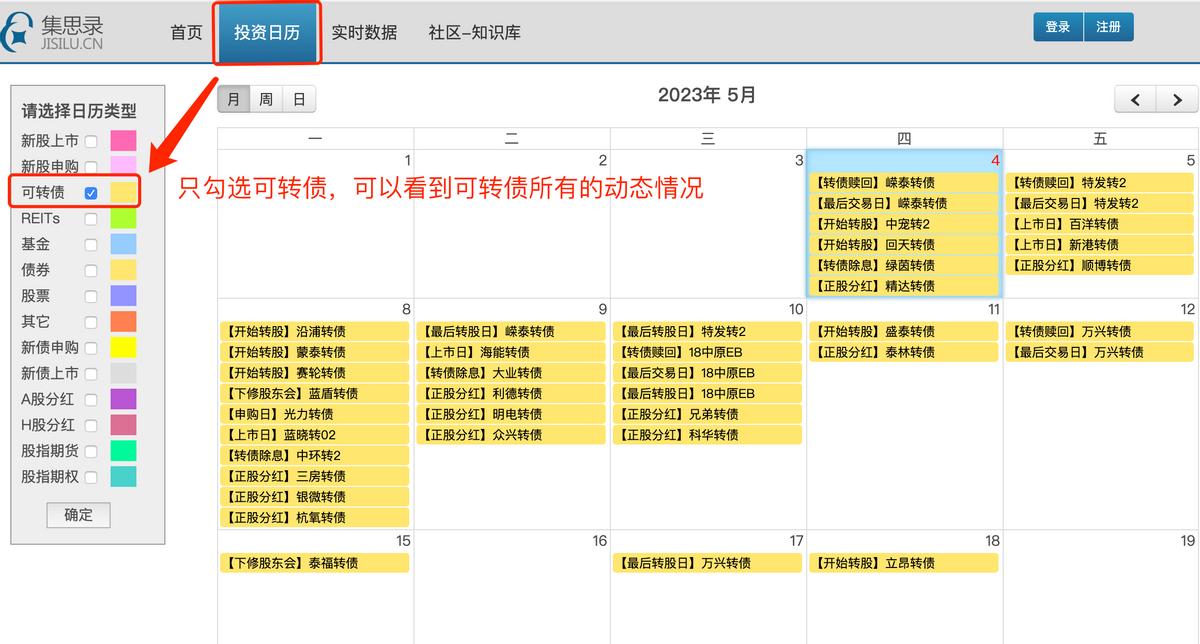Click the 注册 register button

pyautogui.click(x=1109, y=27)
